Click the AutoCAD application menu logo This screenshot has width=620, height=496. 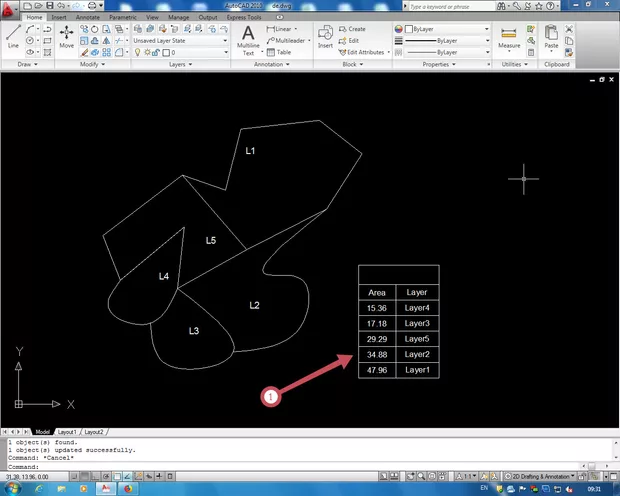(x=11, y=8)
